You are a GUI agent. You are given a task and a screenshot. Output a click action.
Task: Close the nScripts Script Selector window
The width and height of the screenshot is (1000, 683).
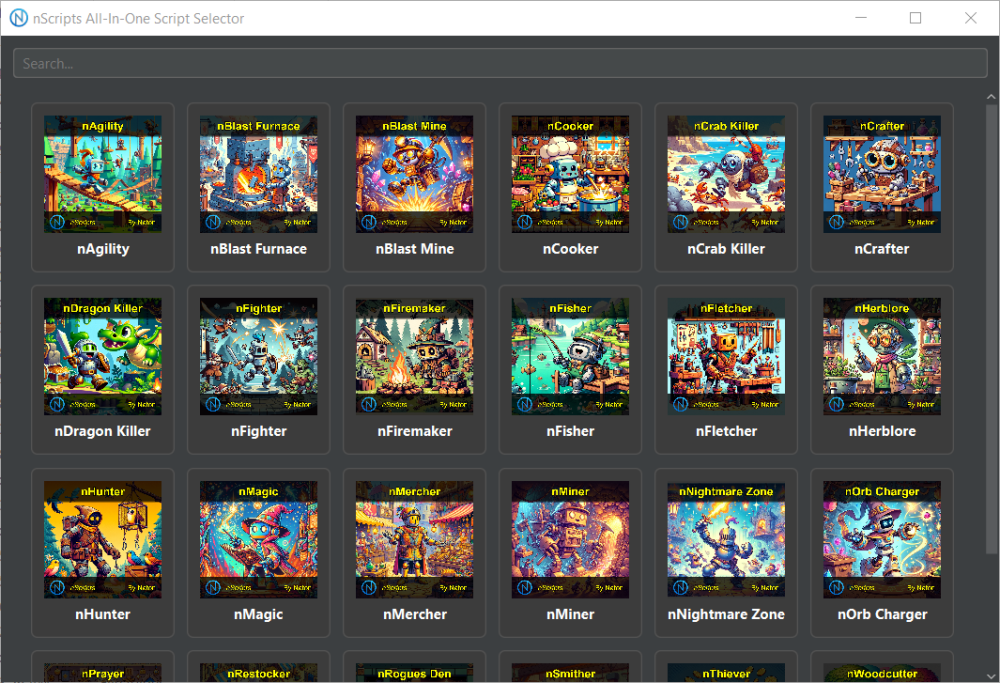point(970,18)
